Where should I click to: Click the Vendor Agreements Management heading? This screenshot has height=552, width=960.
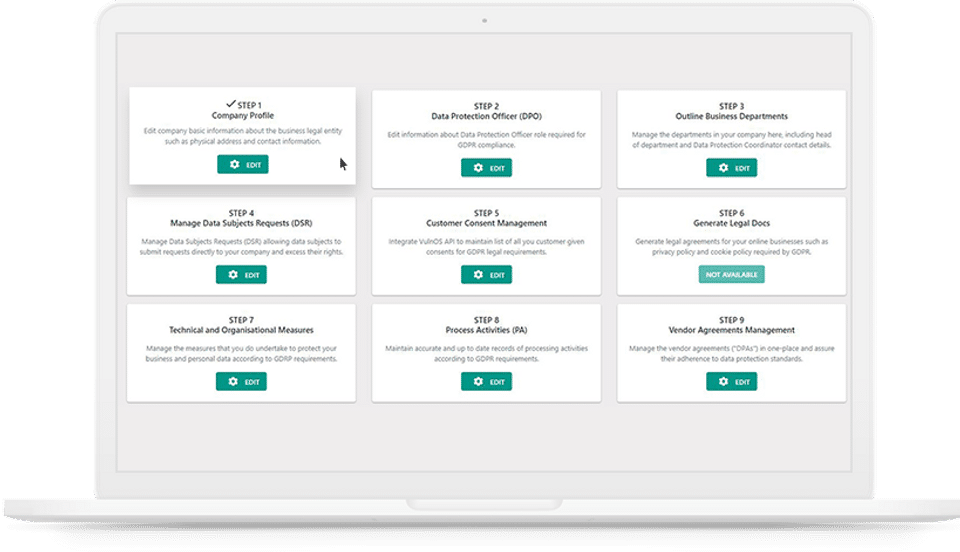pos(732,330)
